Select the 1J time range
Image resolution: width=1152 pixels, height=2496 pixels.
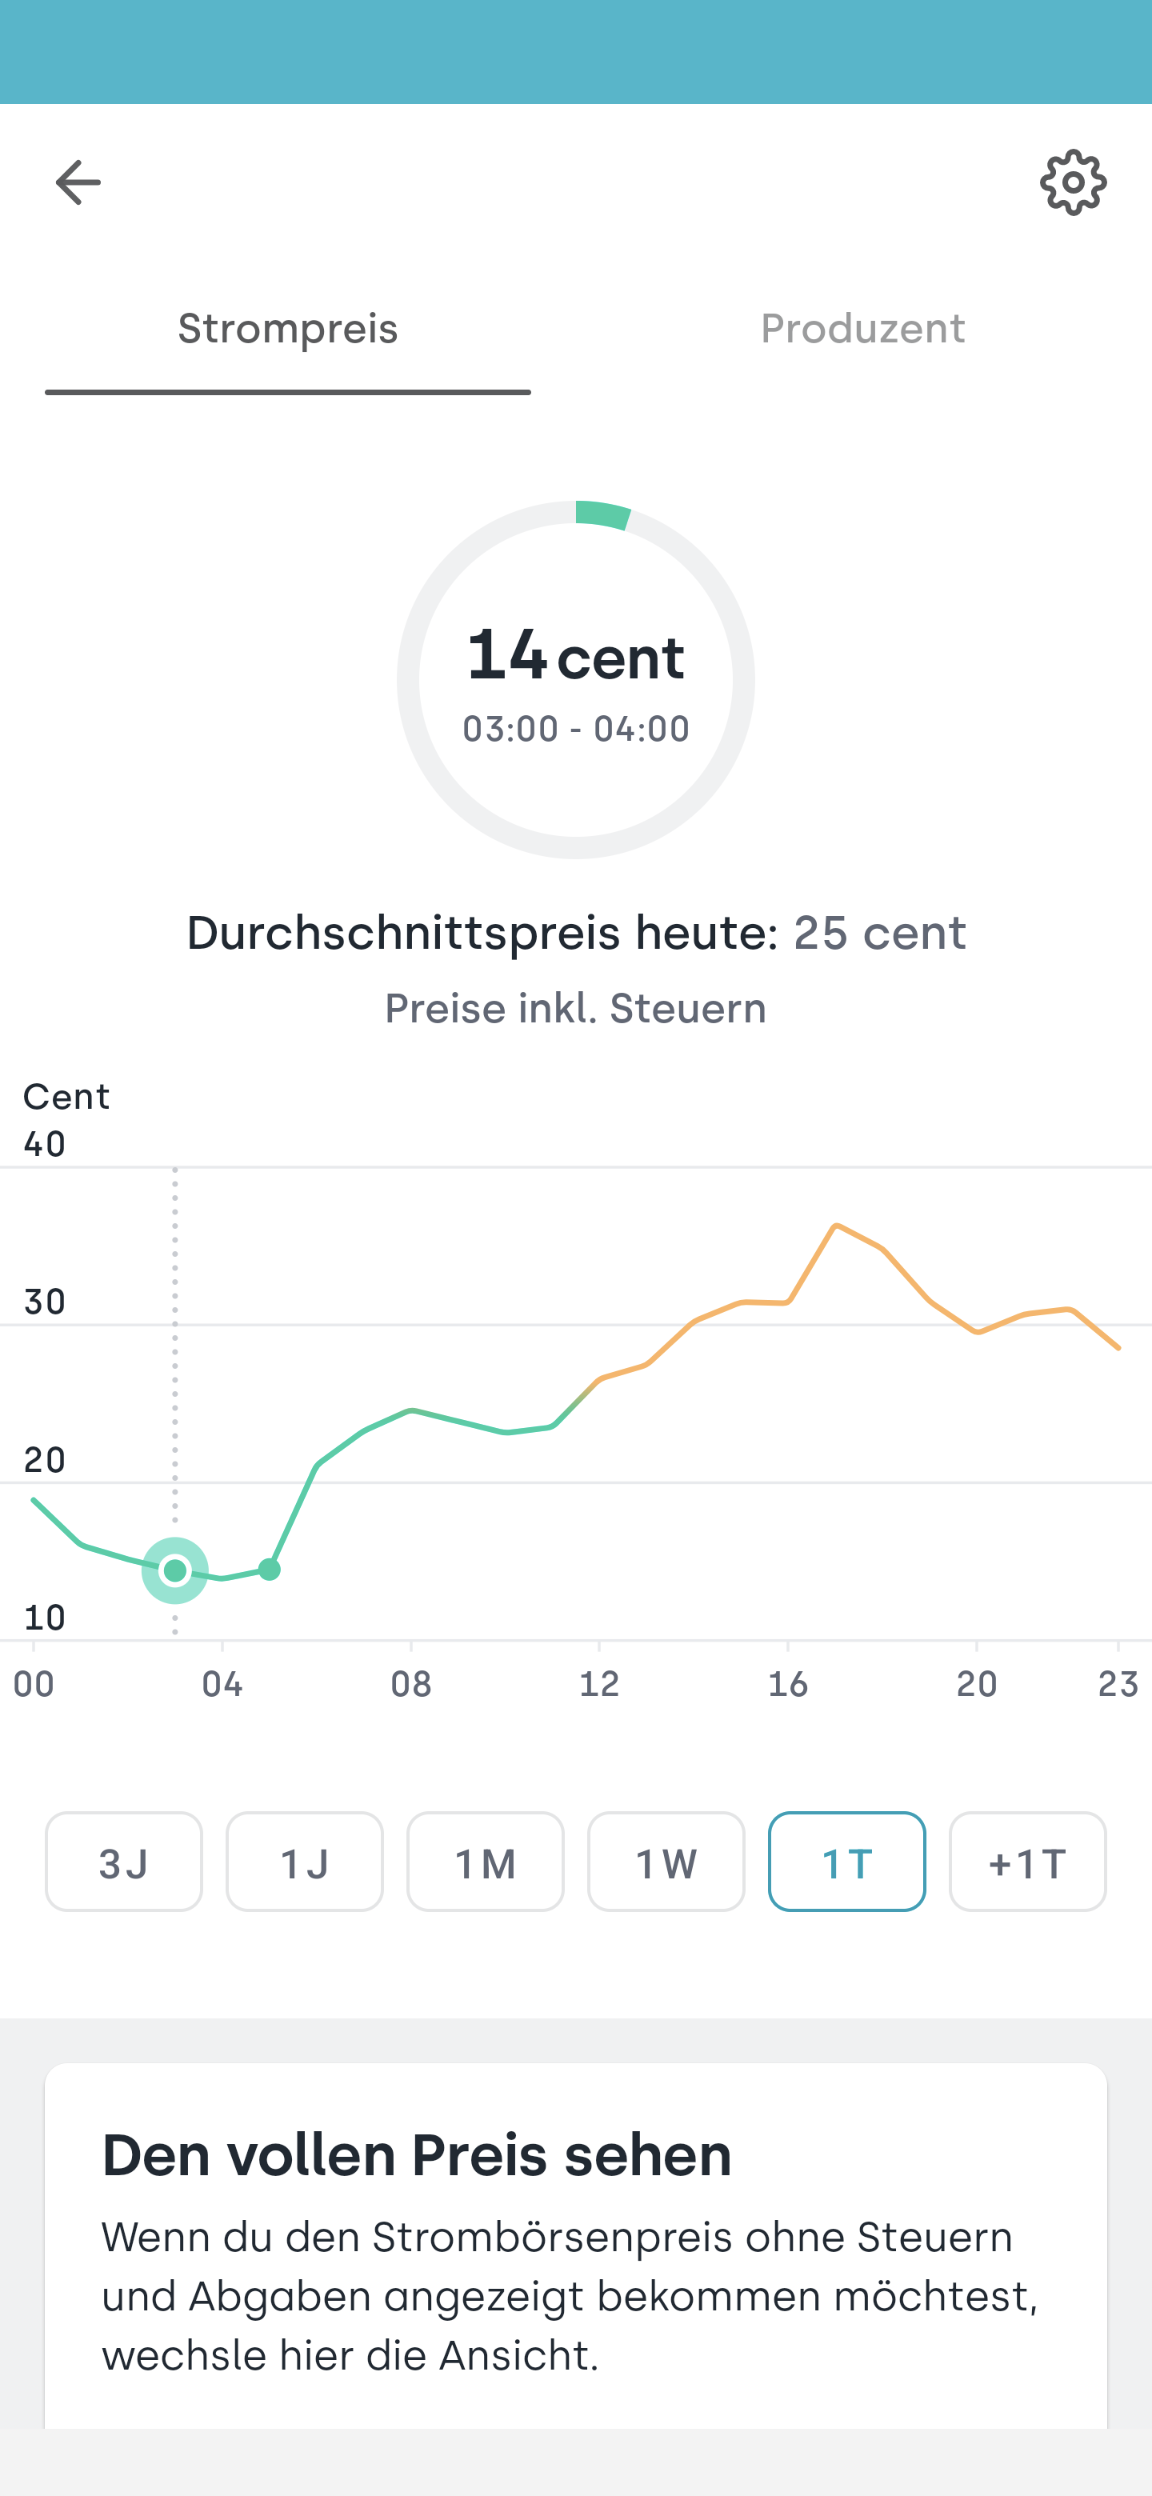pos(305,1862)
